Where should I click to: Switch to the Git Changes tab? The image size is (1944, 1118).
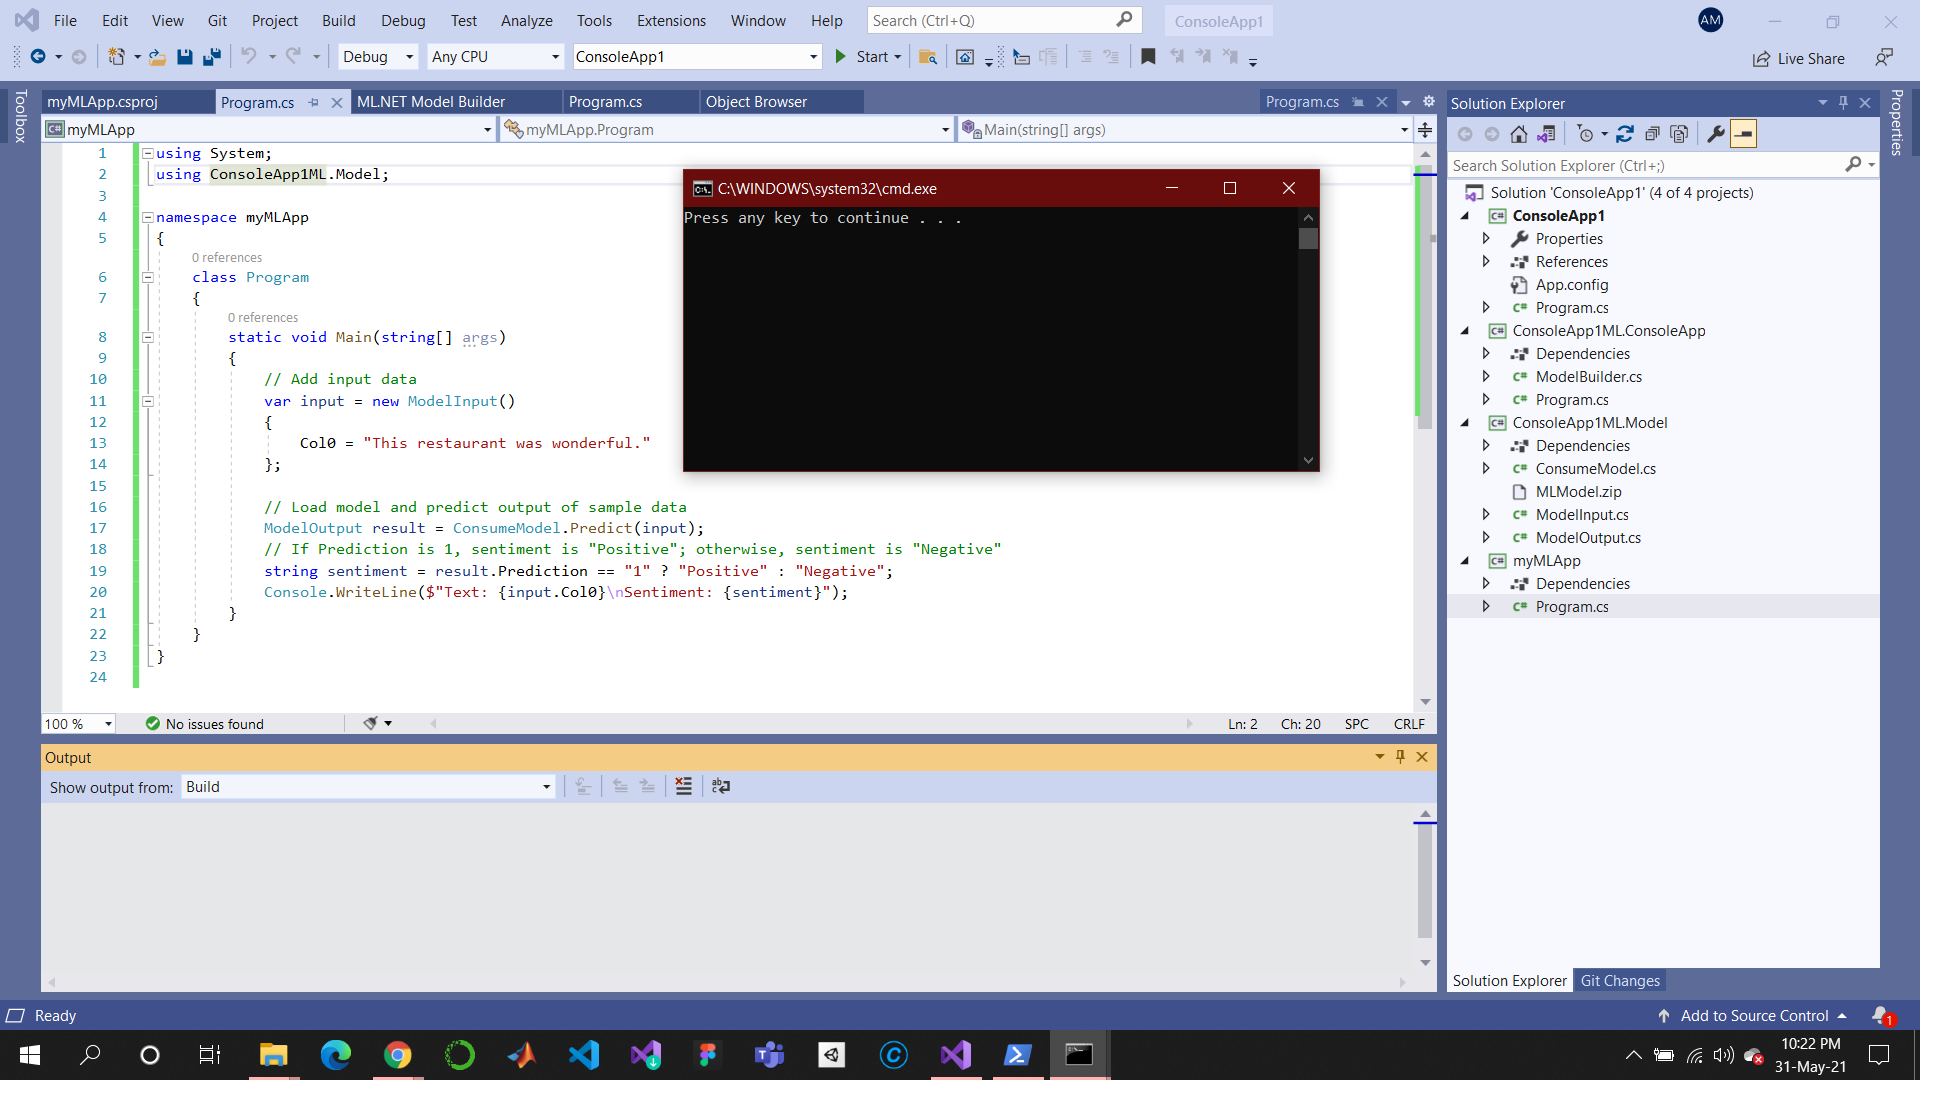[x=1620, y=981]
